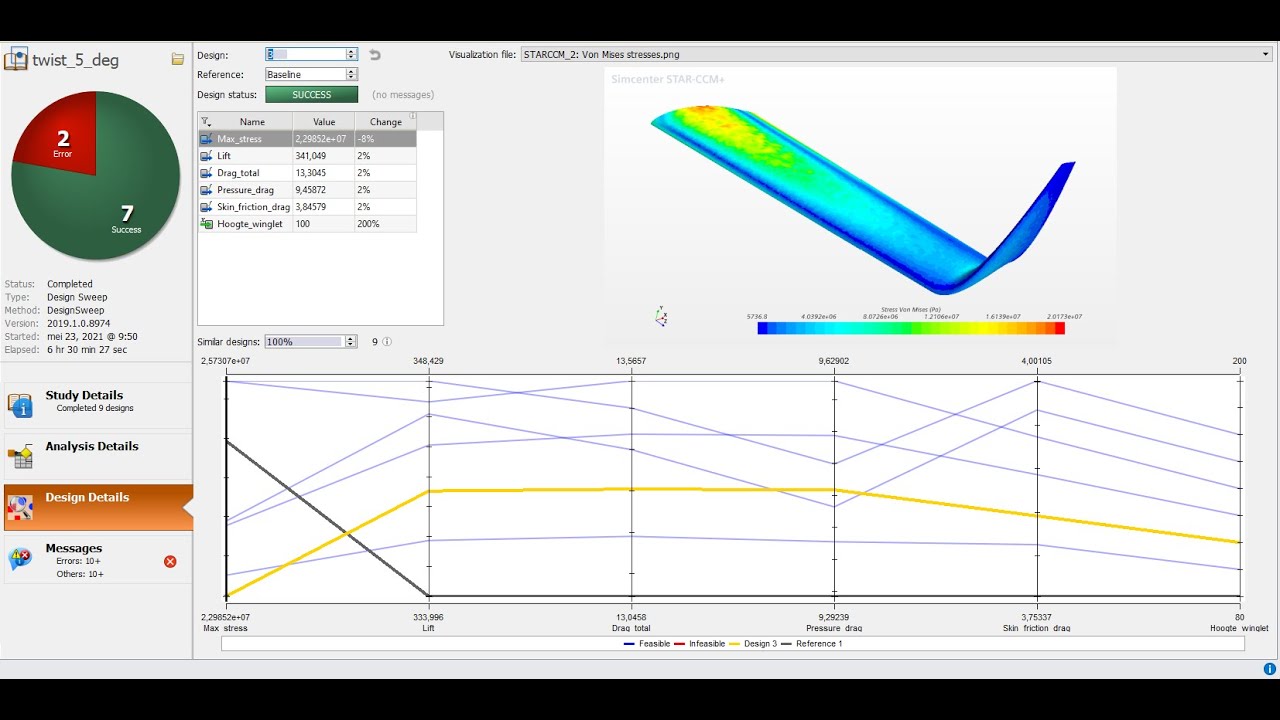The height and width of the screenshot is (720, 1280).
Task: Open the Study Details tab
Action: 97,405
